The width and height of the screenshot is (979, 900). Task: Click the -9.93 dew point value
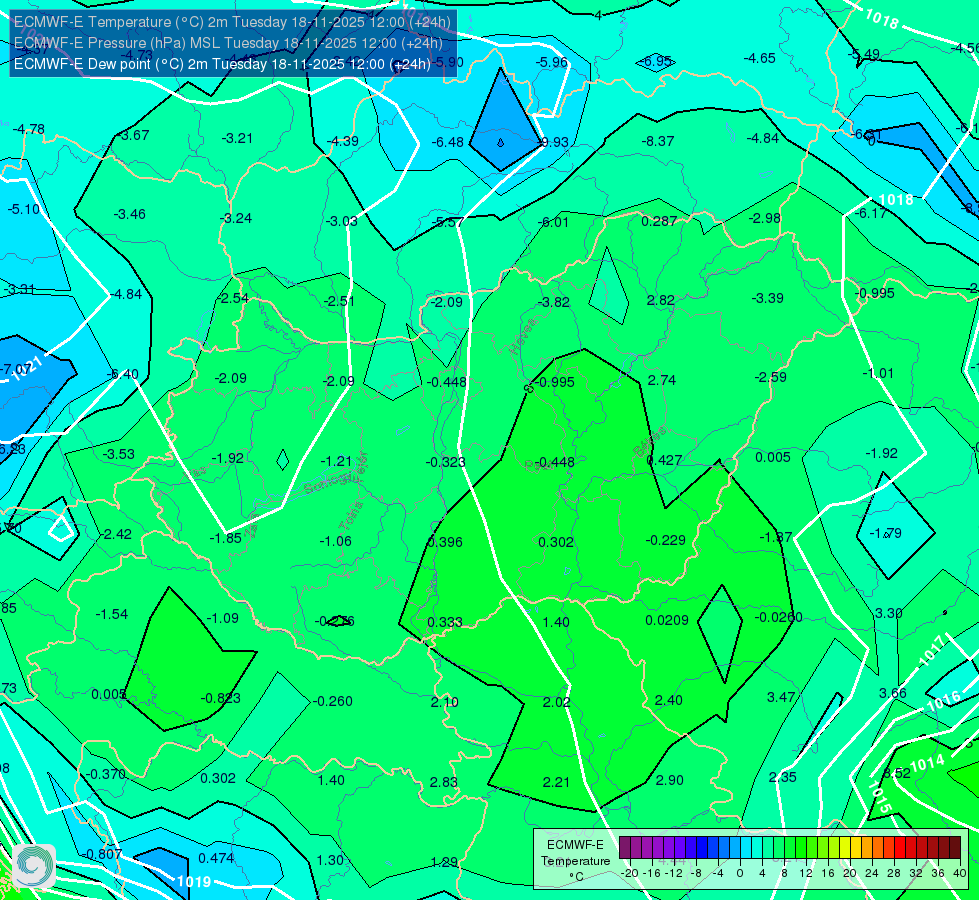tap(553, 142)
